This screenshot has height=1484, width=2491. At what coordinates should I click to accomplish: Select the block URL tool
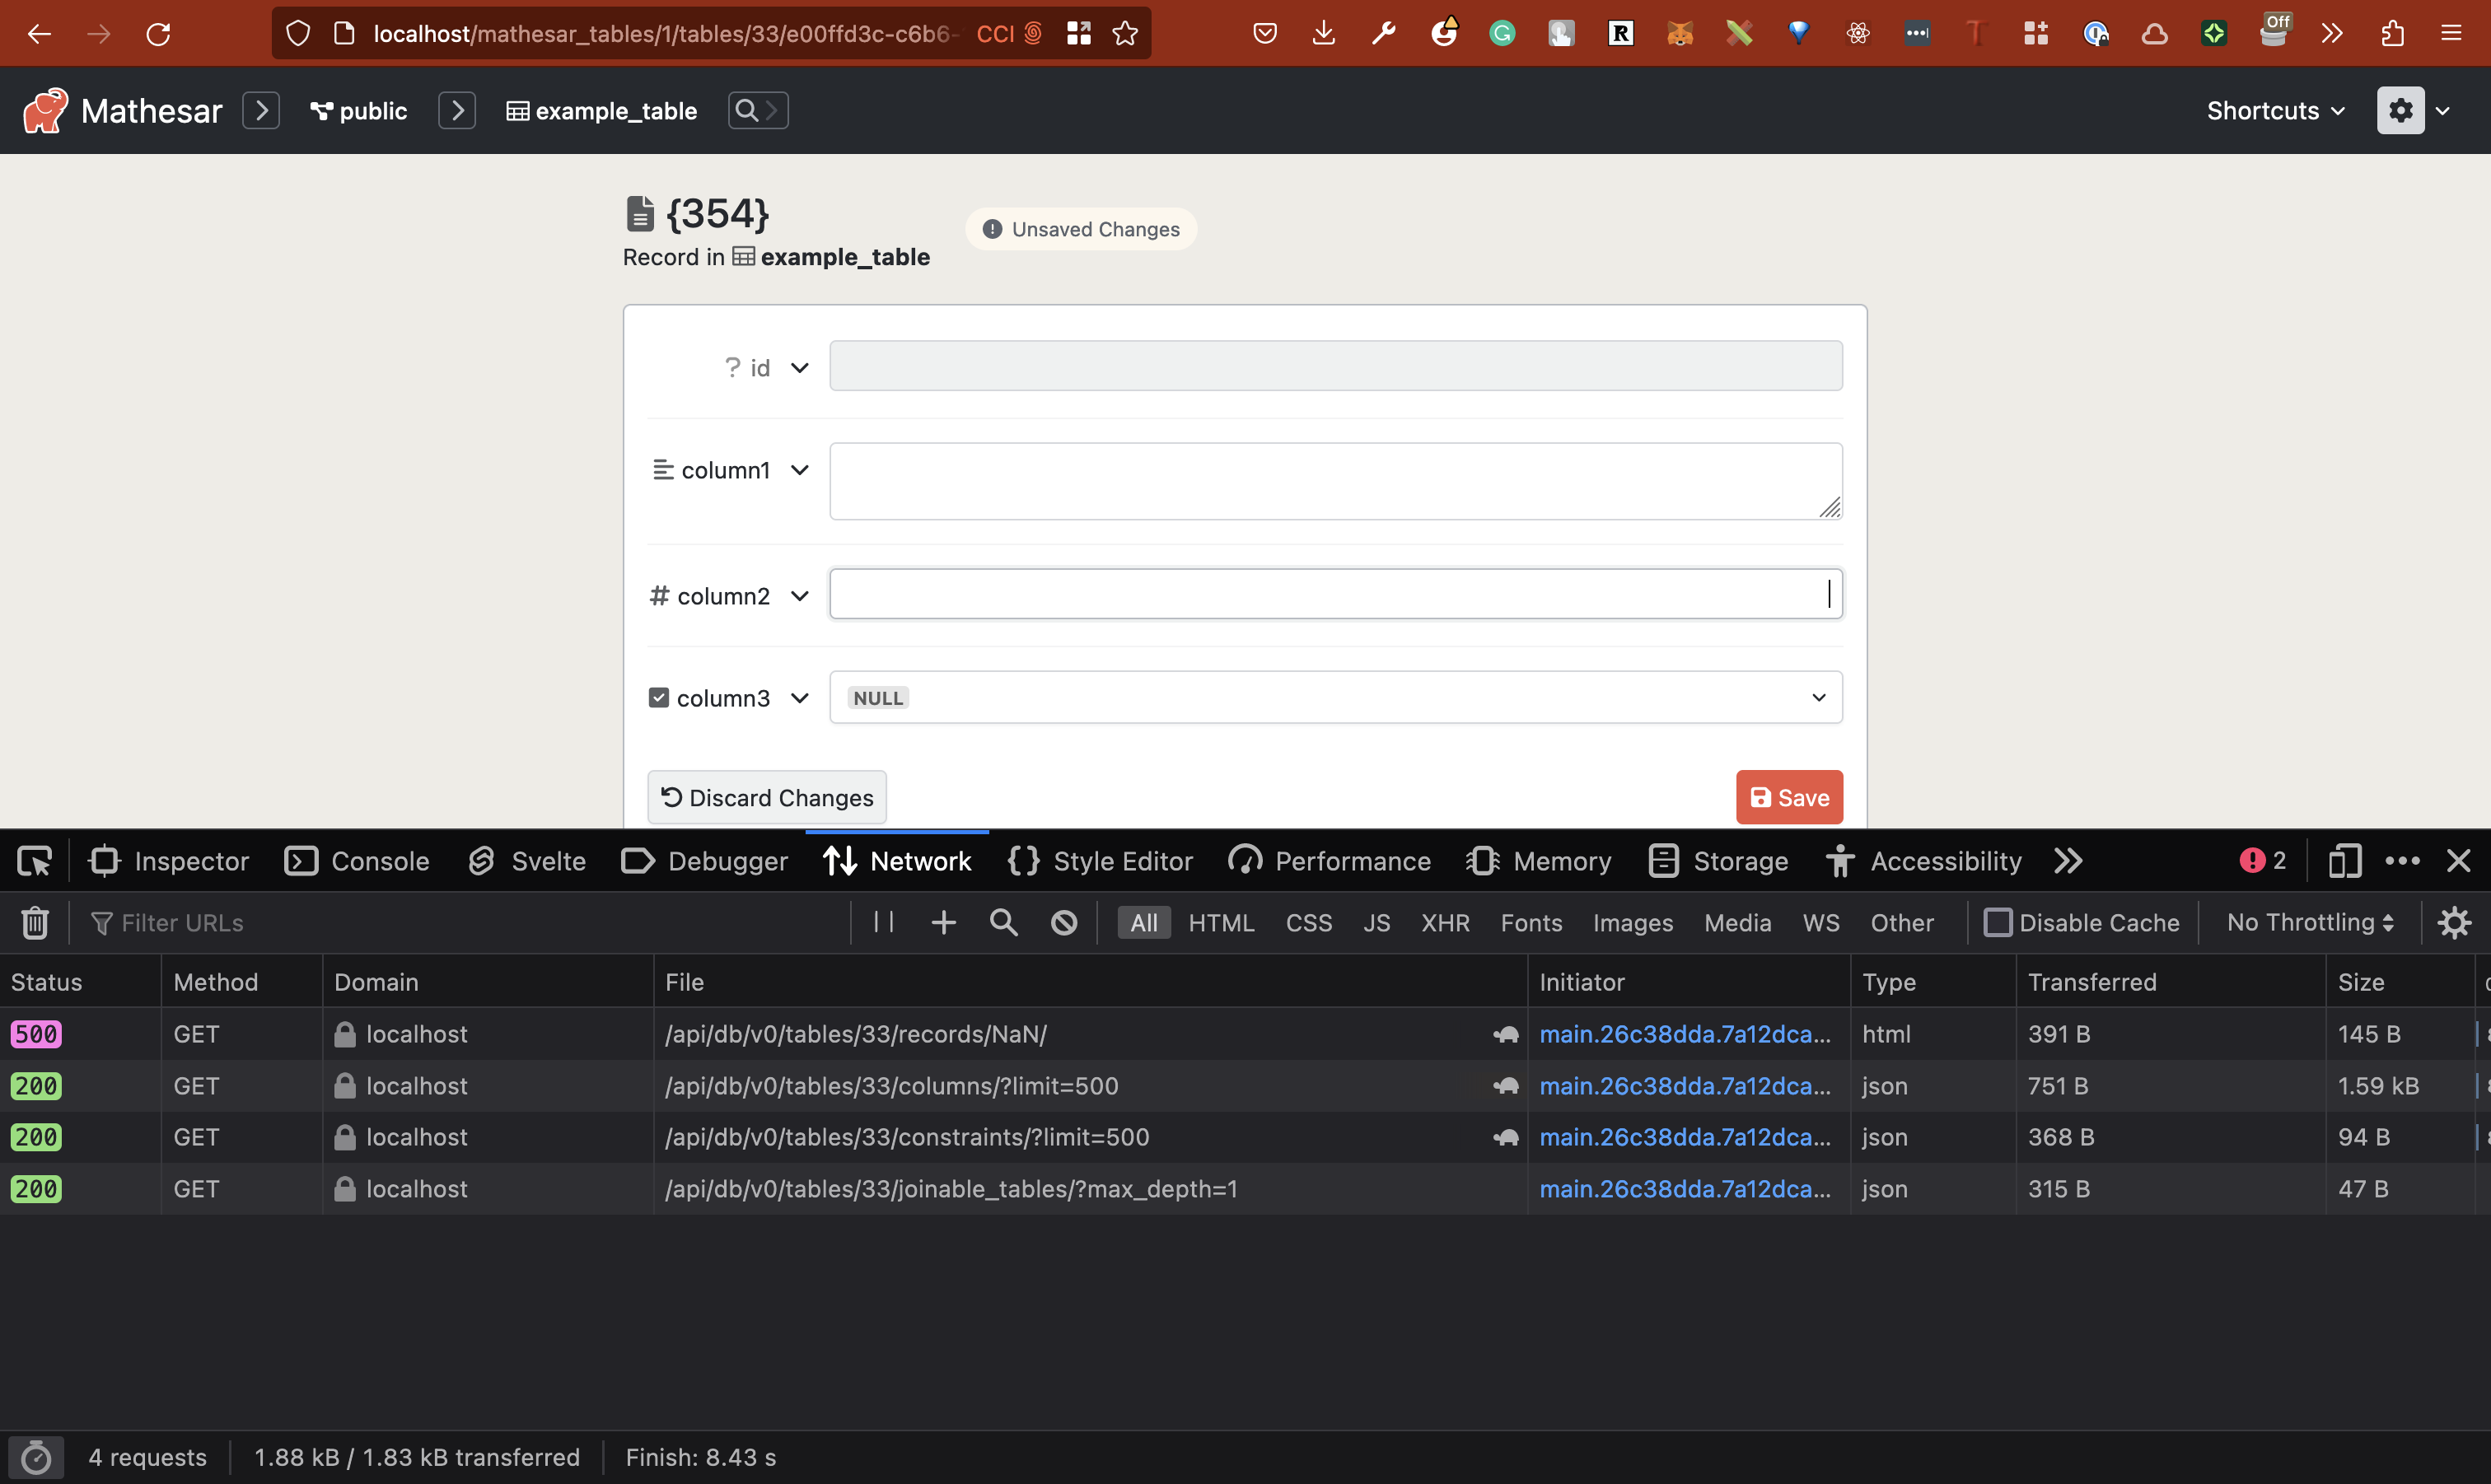point(1064,922)
